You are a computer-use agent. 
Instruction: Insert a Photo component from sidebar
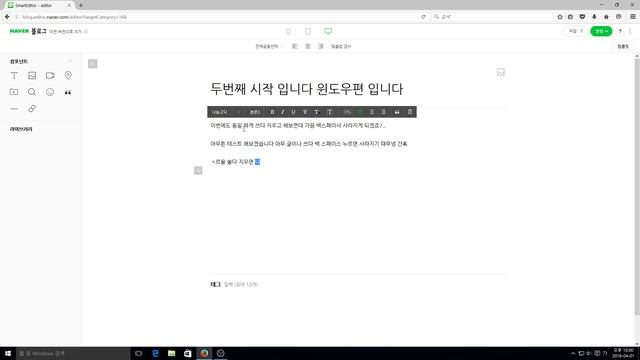coord(32,76)
